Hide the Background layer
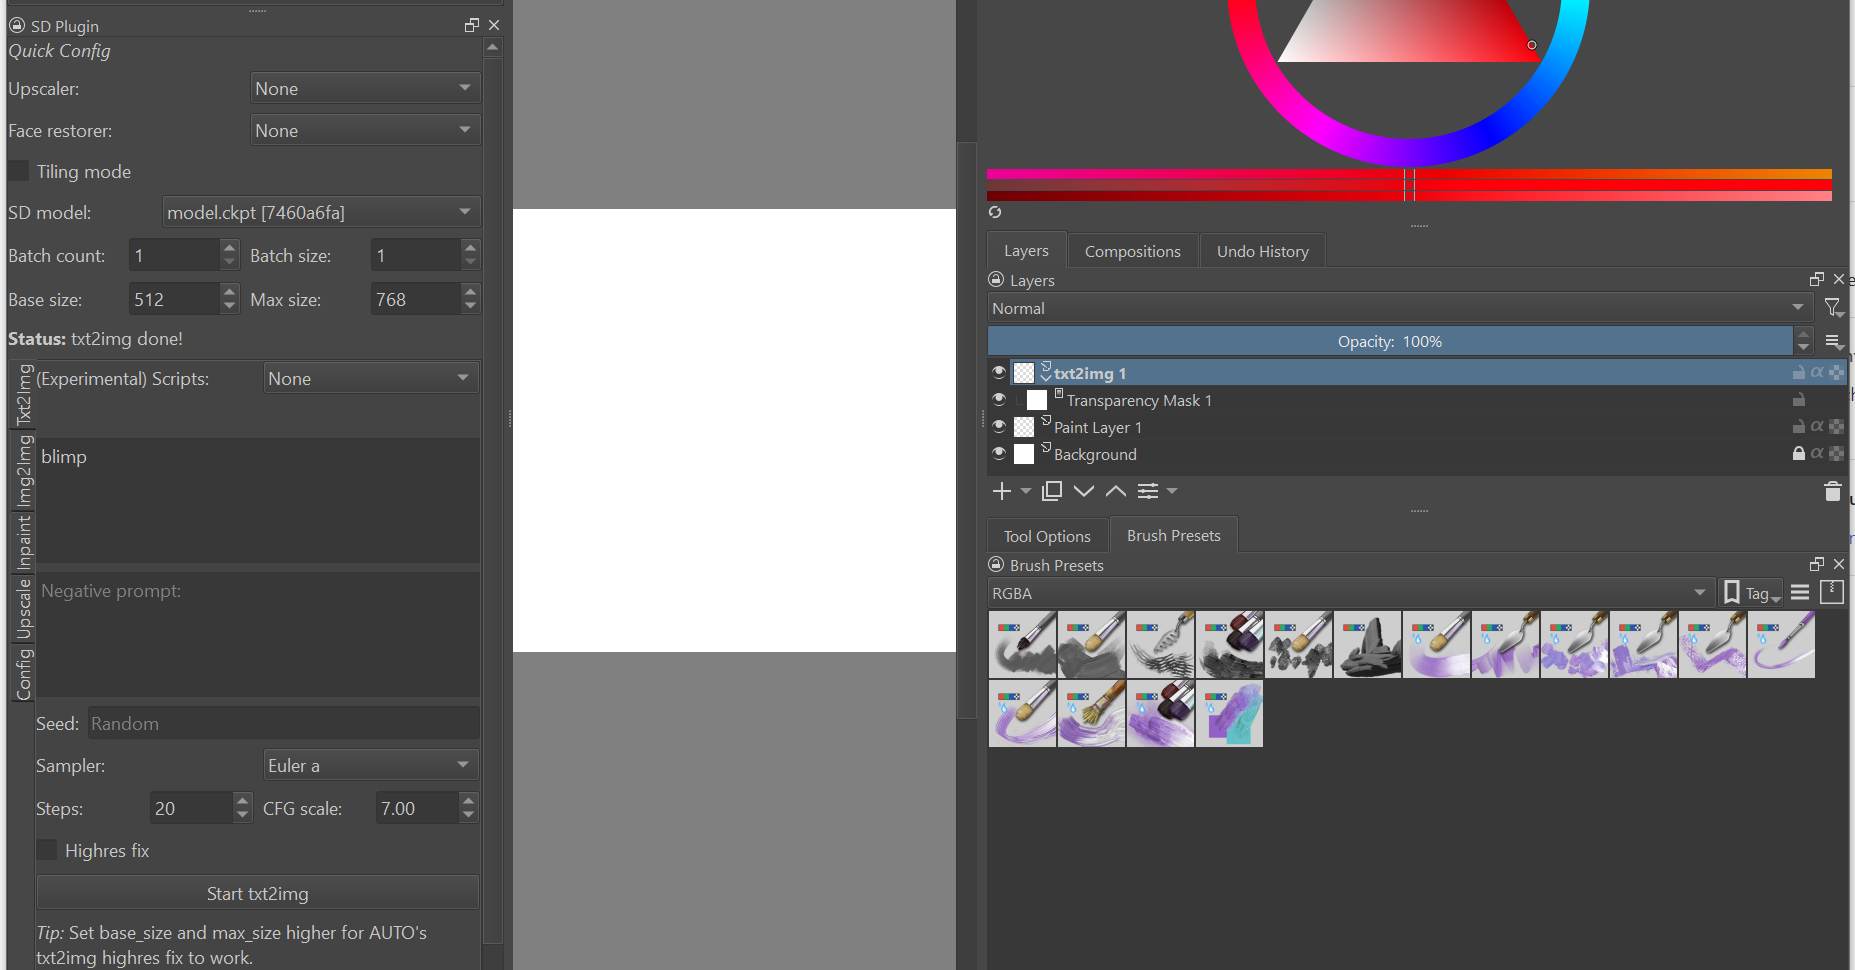This screenshot has height=970, width=1855. [998, 453]
